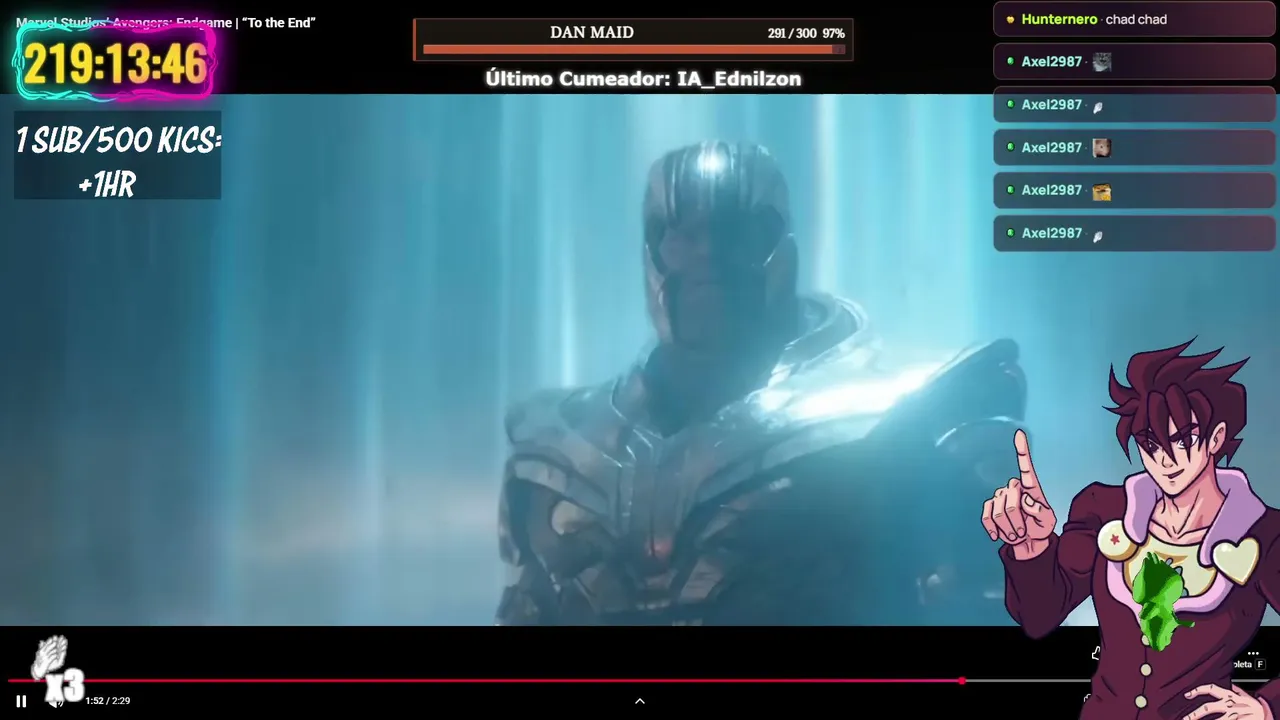Click the orange DAN MAID goal progress bar
The height and width of the screenshot is (720, 1280).
[x=634, y=49]
